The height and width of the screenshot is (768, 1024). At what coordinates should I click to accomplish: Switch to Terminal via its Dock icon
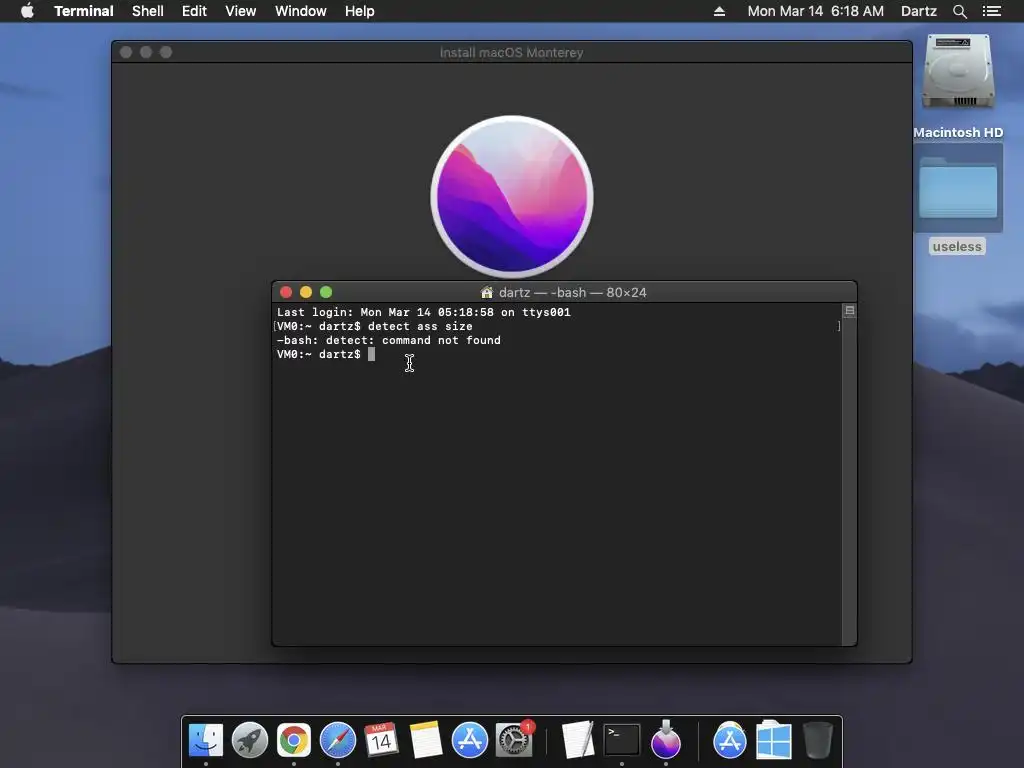pos(622,740)
